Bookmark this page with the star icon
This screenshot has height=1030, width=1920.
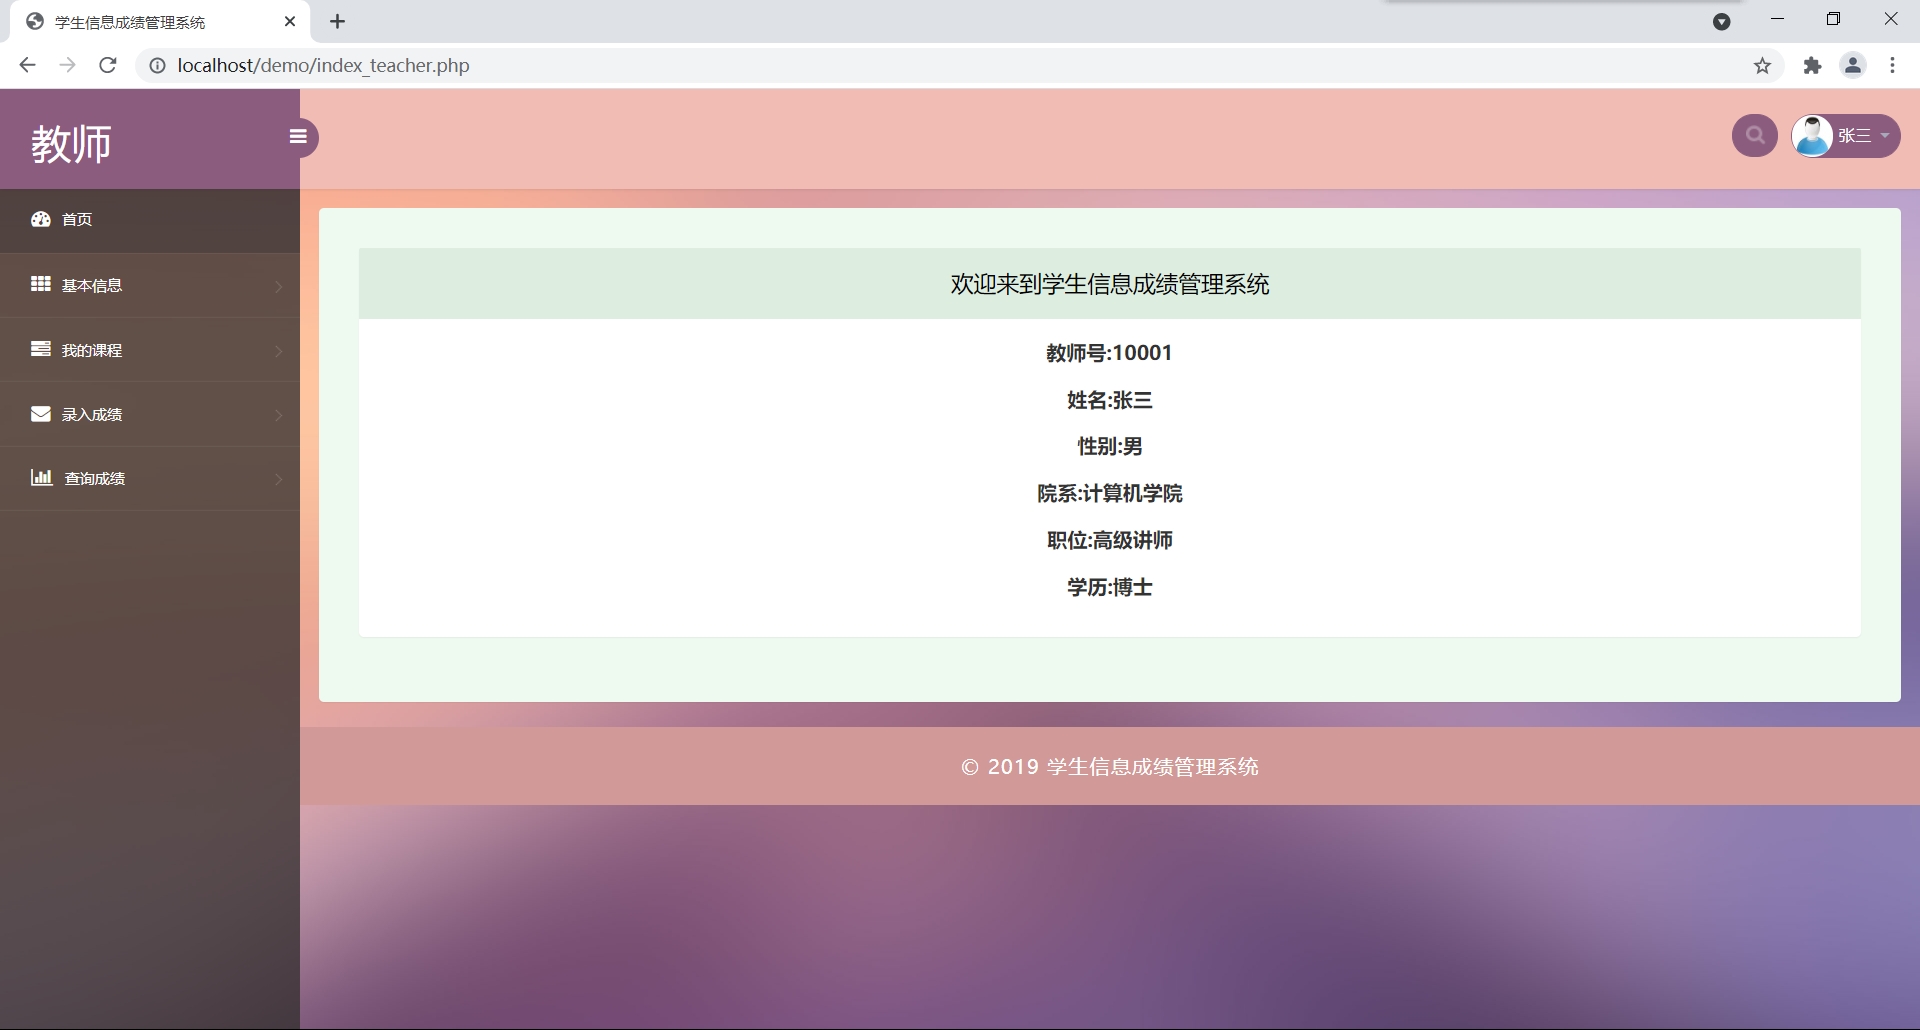click(1762, 66)
